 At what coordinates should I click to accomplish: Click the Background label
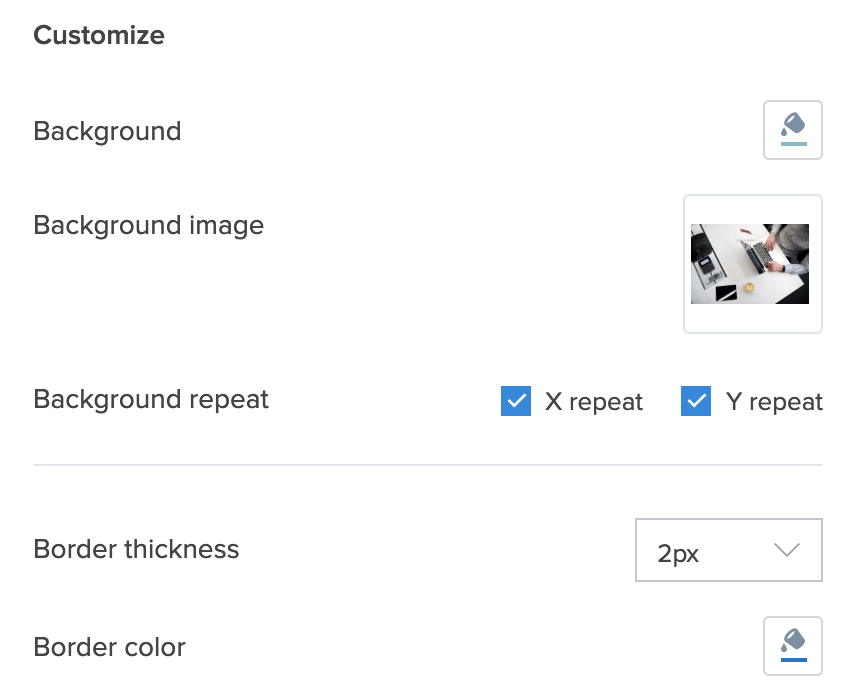point(107,131)
